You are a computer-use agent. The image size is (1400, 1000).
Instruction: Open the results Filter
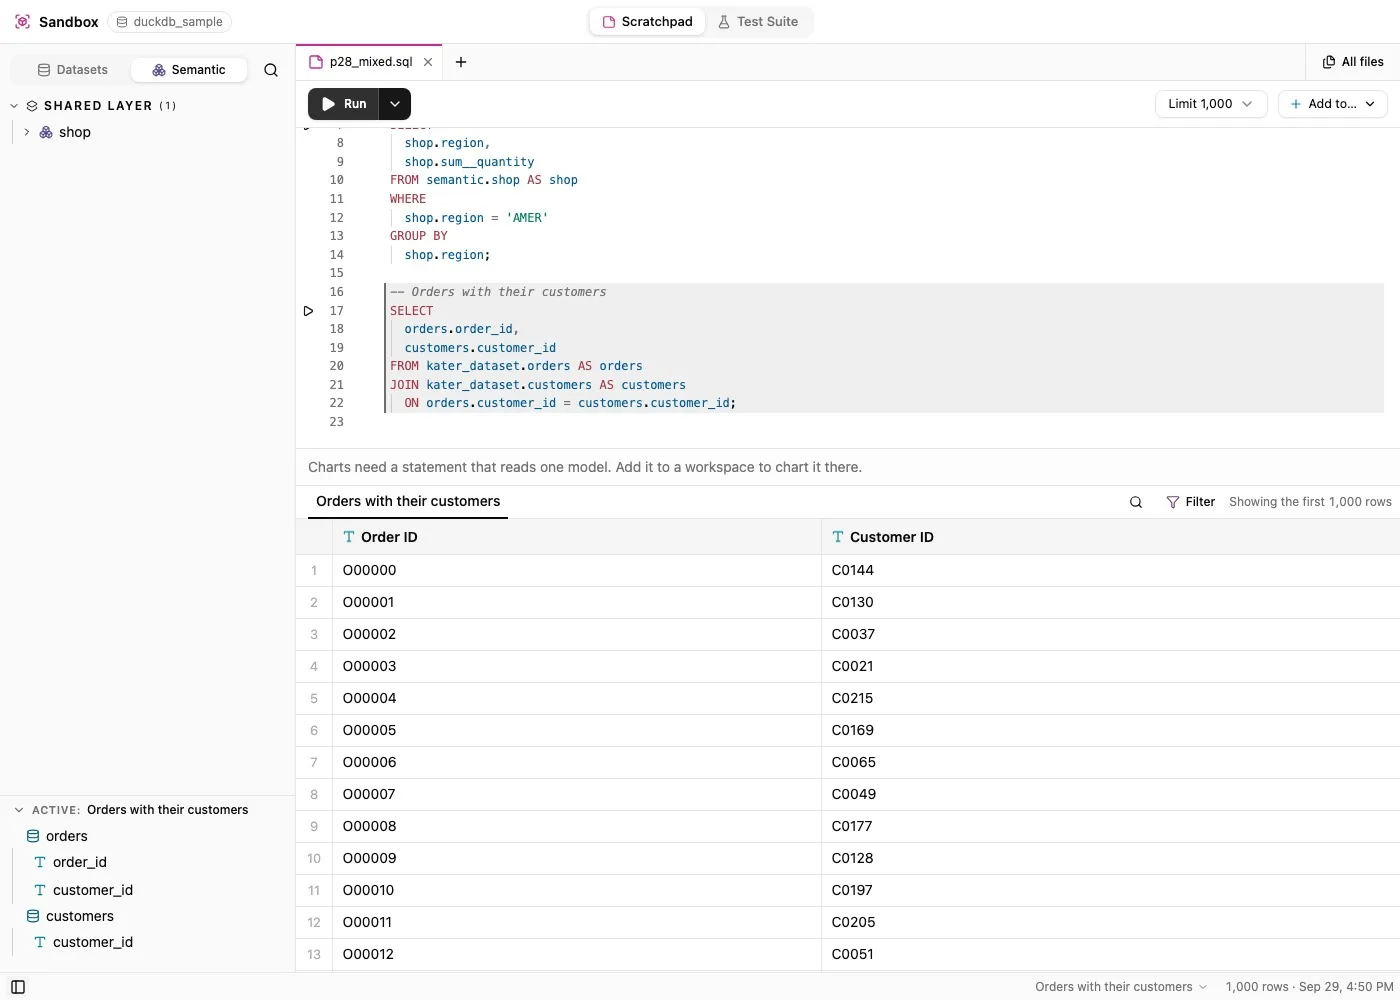[x=1190, y=502]
